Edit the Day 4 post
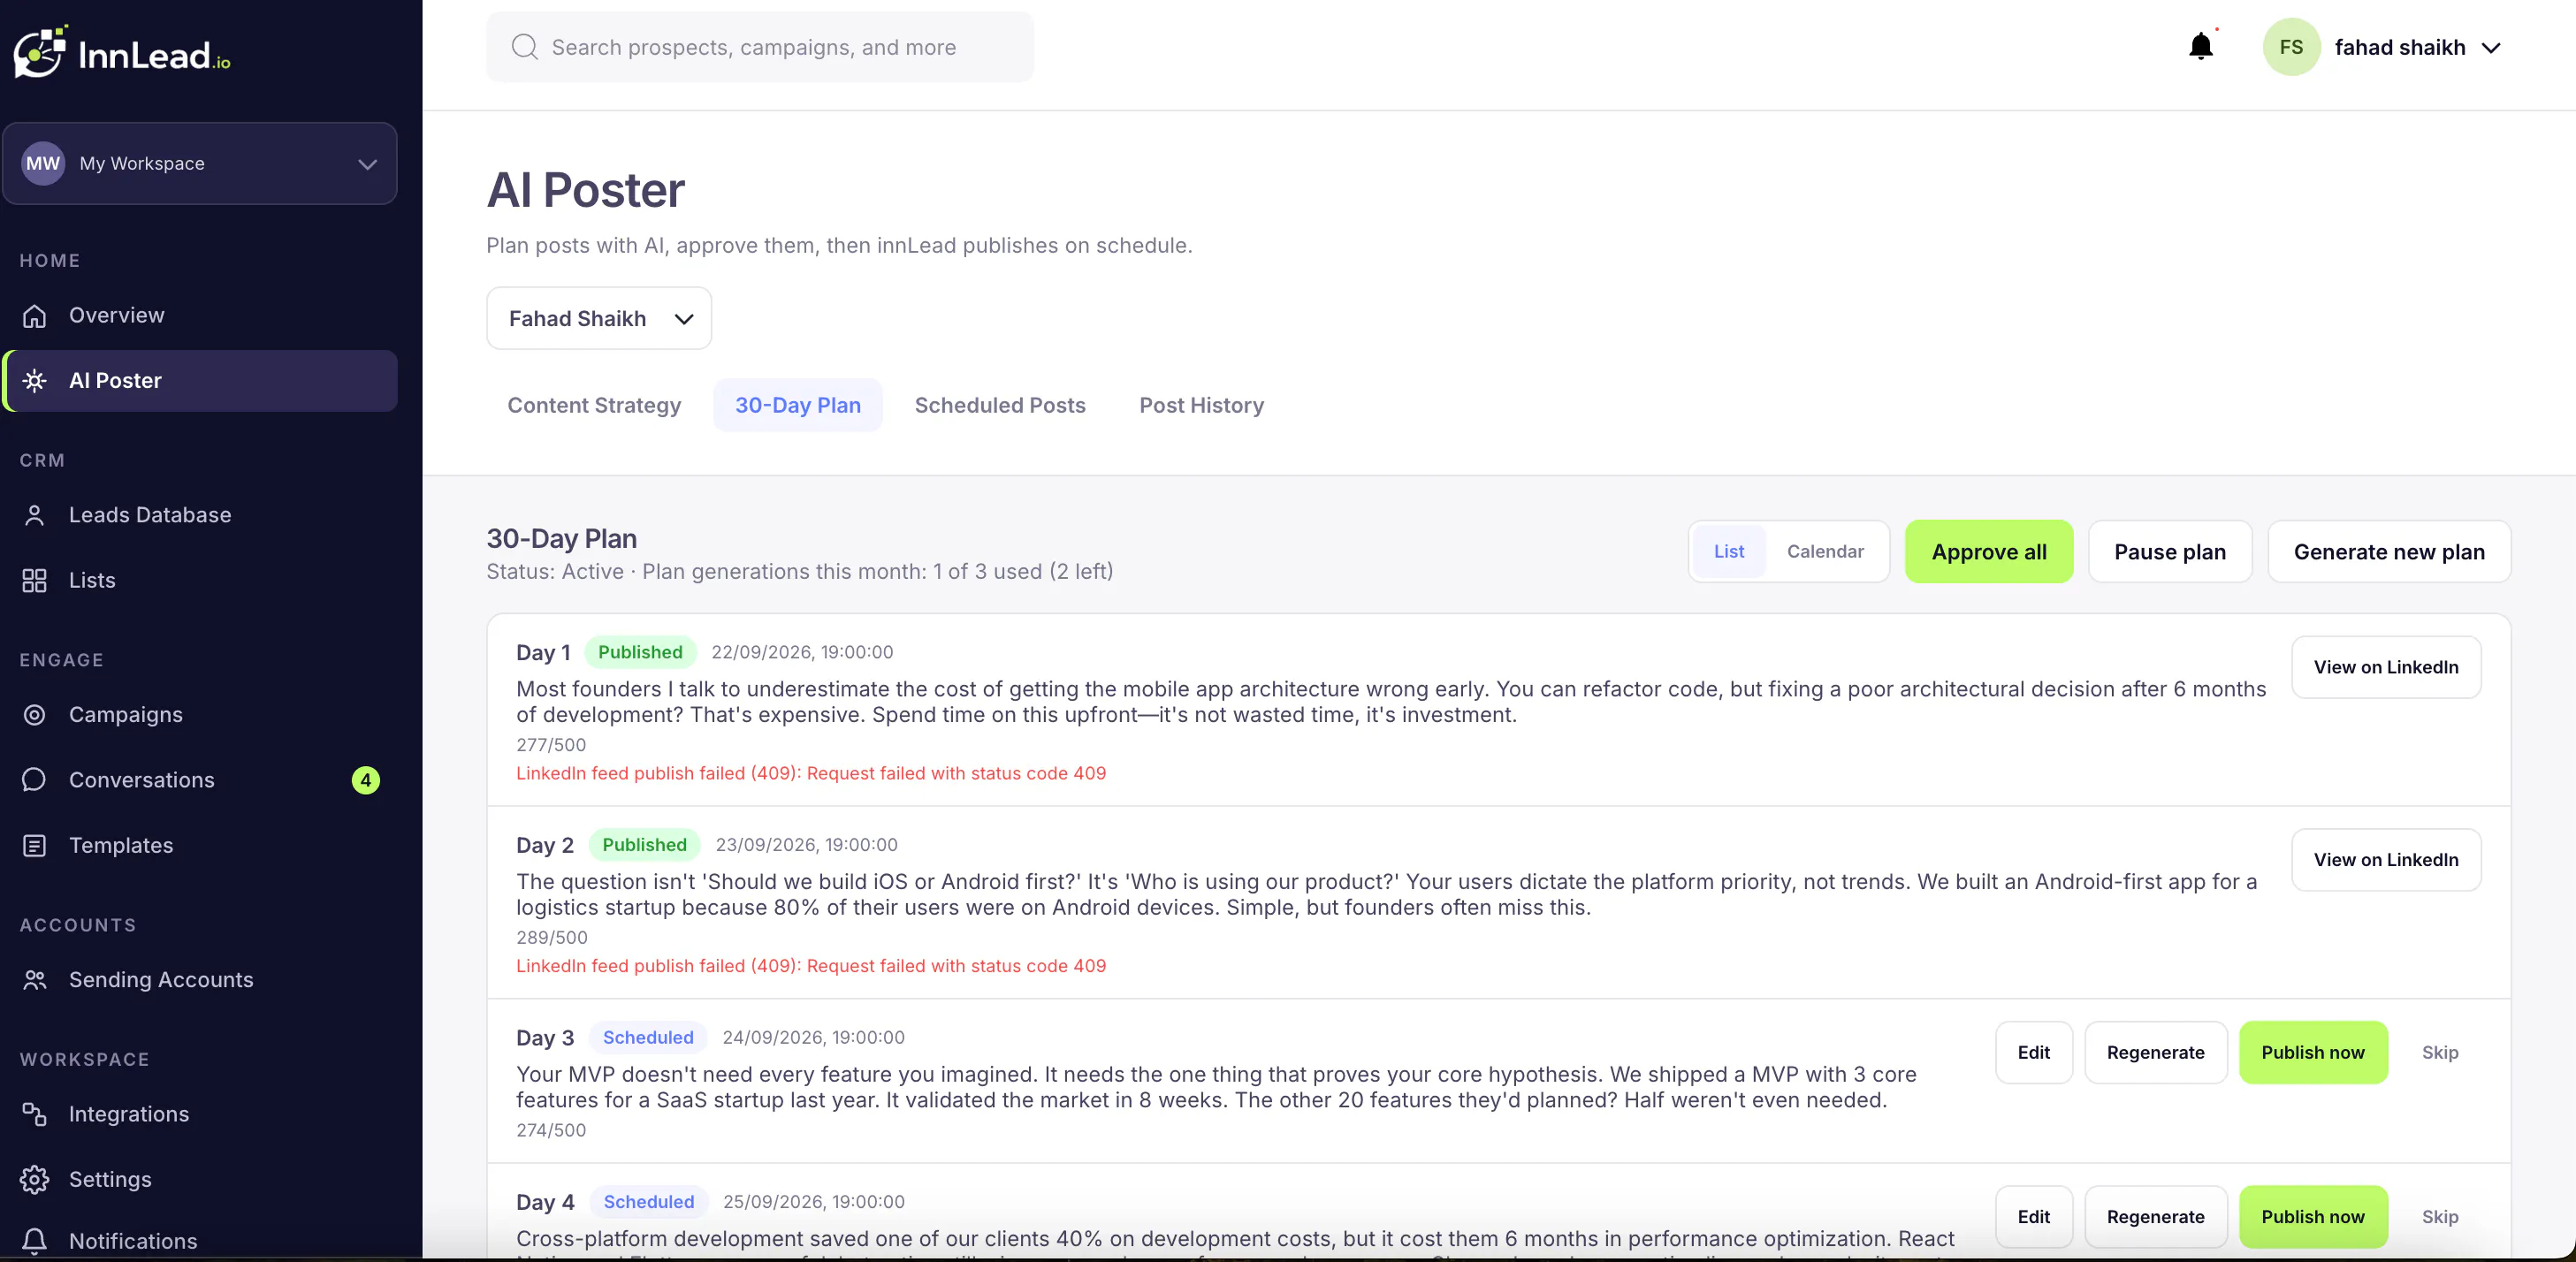This screenshot has height=1262, width=2576. pos(2033,1217)
